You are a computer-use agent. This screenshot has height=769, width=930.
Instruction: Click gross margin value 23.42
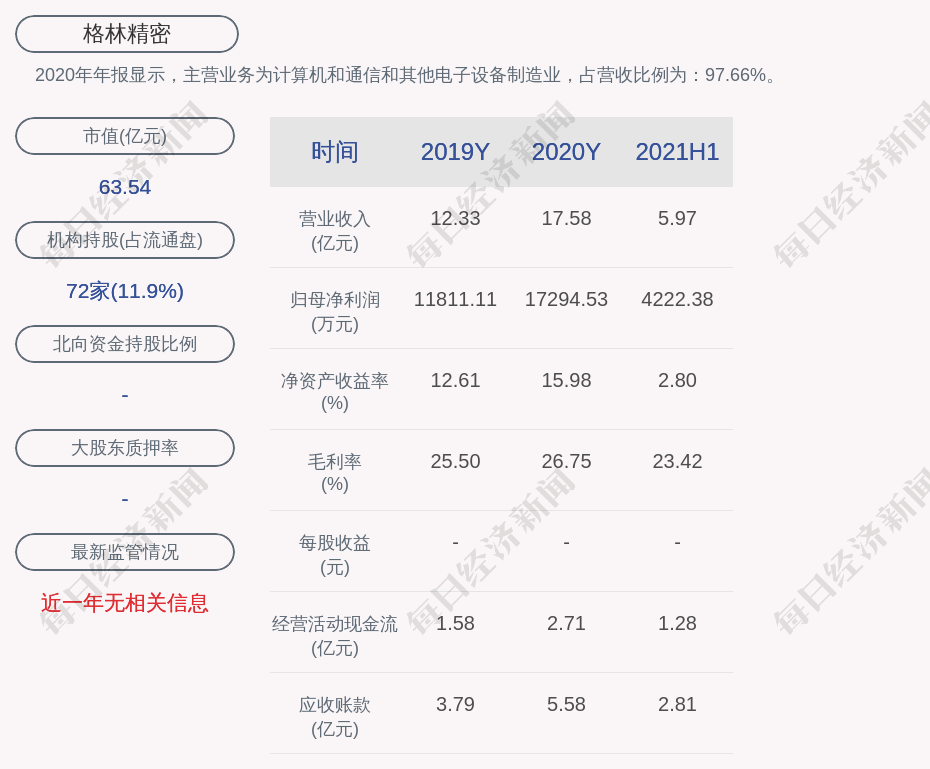pos(677,461)
